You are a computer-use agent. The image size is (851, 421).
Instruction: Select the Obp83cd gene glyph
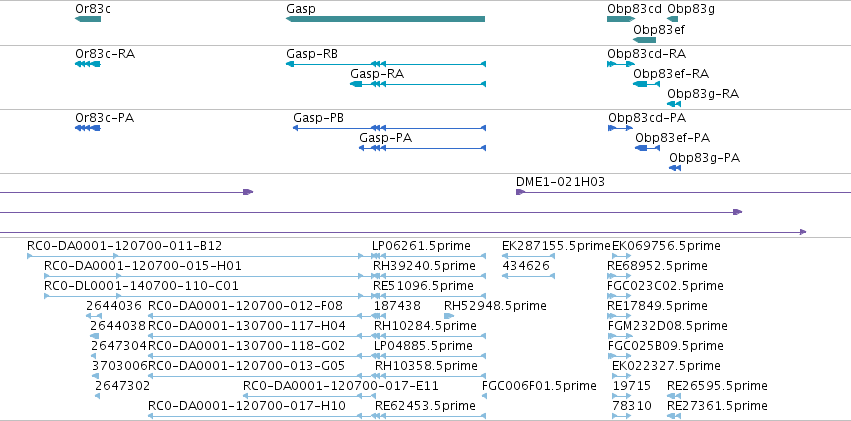[x=621, y=19]
